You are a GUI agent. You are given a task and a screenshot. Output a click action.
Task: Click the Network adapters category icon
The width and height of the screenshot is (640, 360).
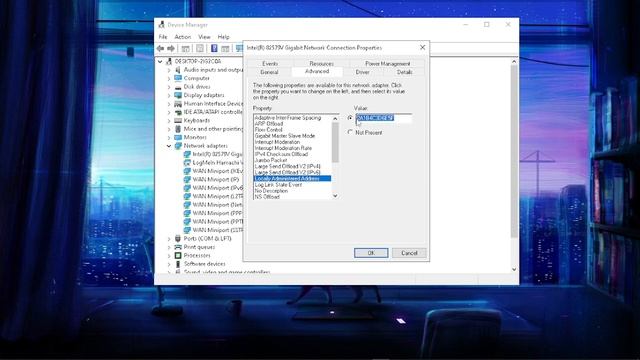[x=178, y=146]
